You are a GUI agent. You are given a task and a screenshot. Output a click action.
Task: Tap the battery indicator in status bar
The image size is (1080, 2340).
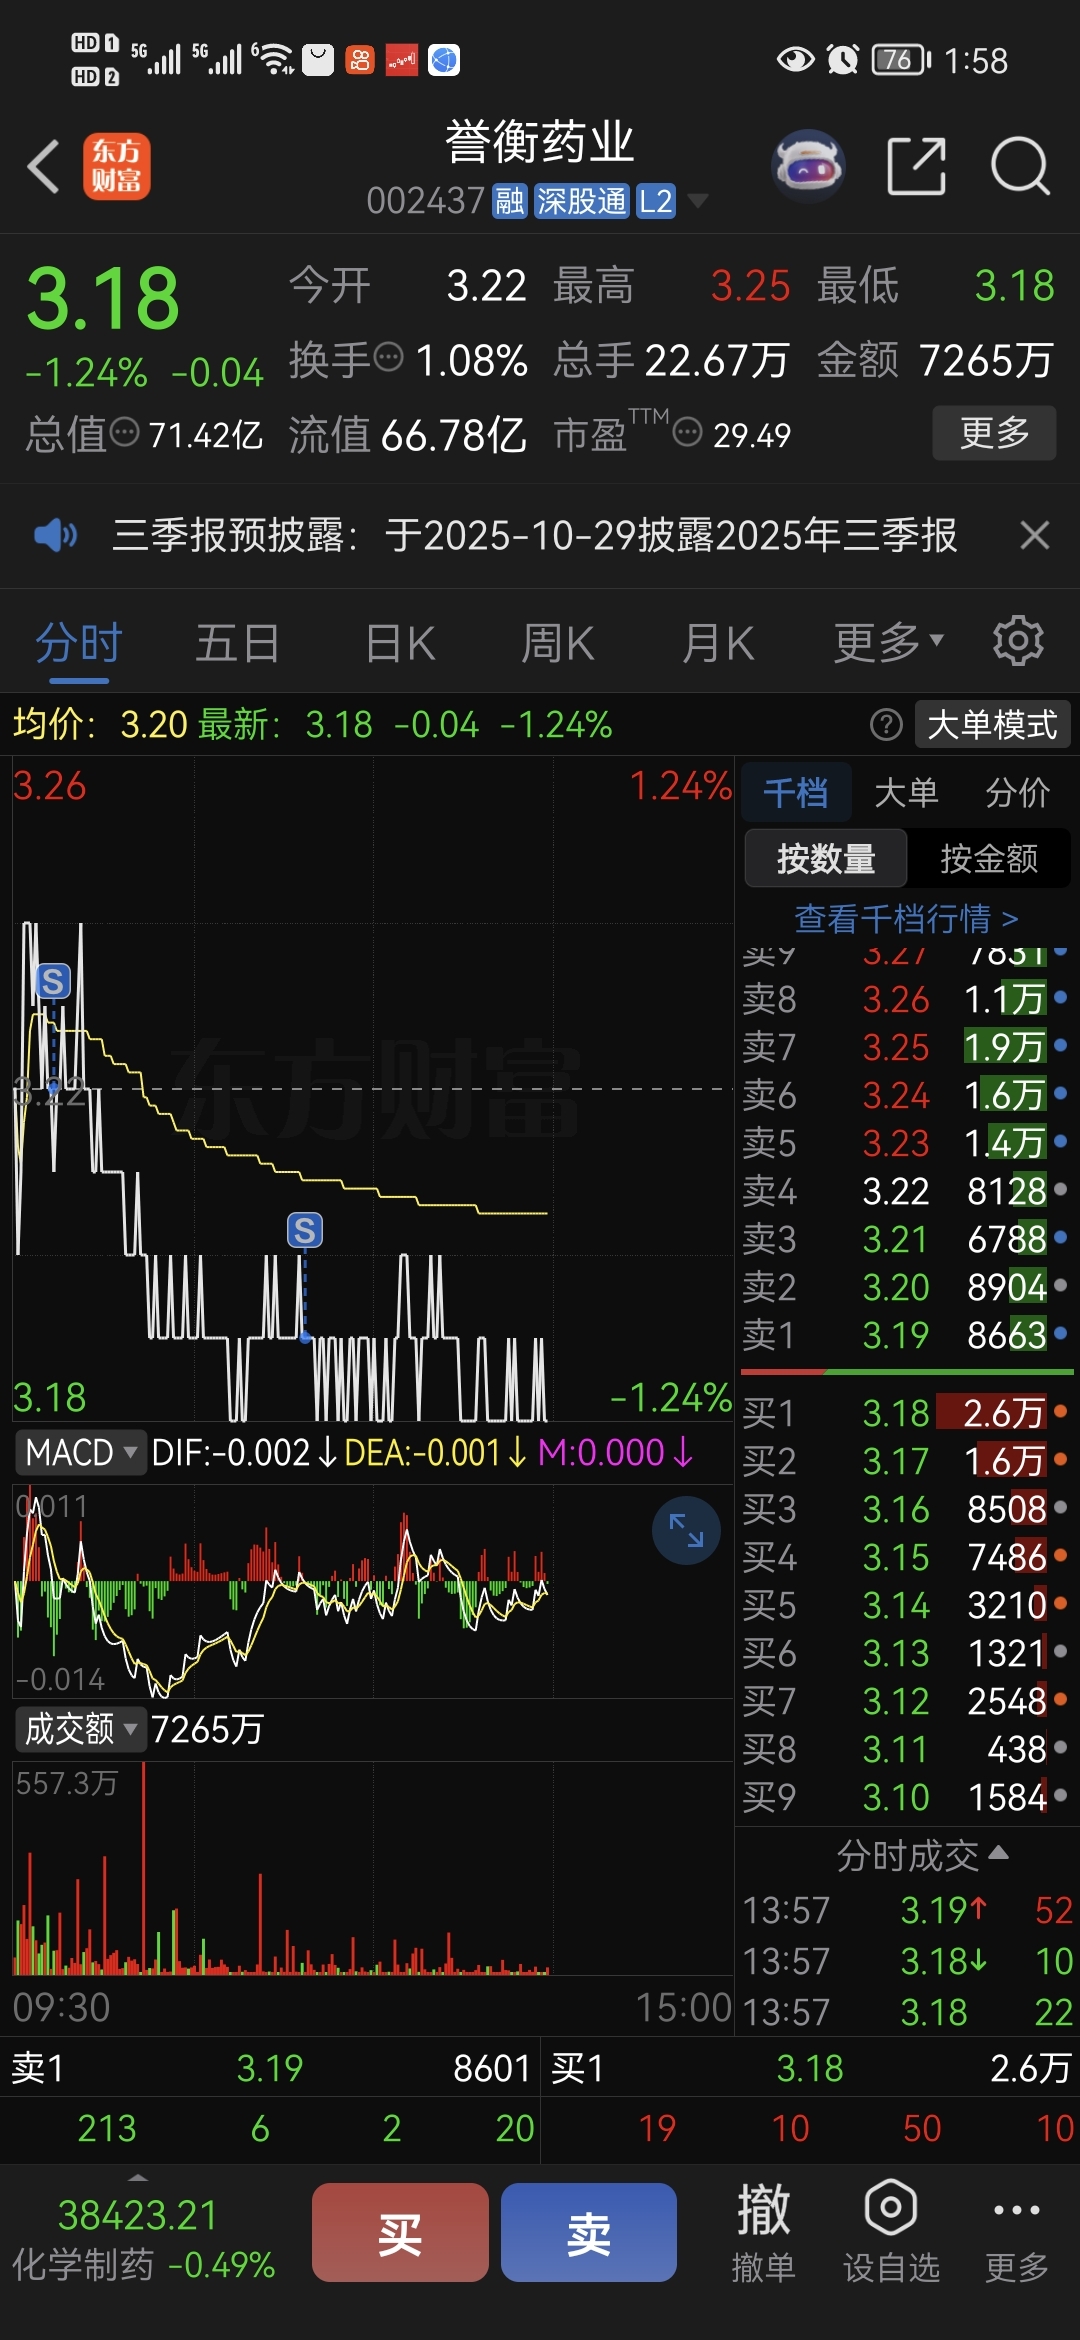[x=901, y=60]
